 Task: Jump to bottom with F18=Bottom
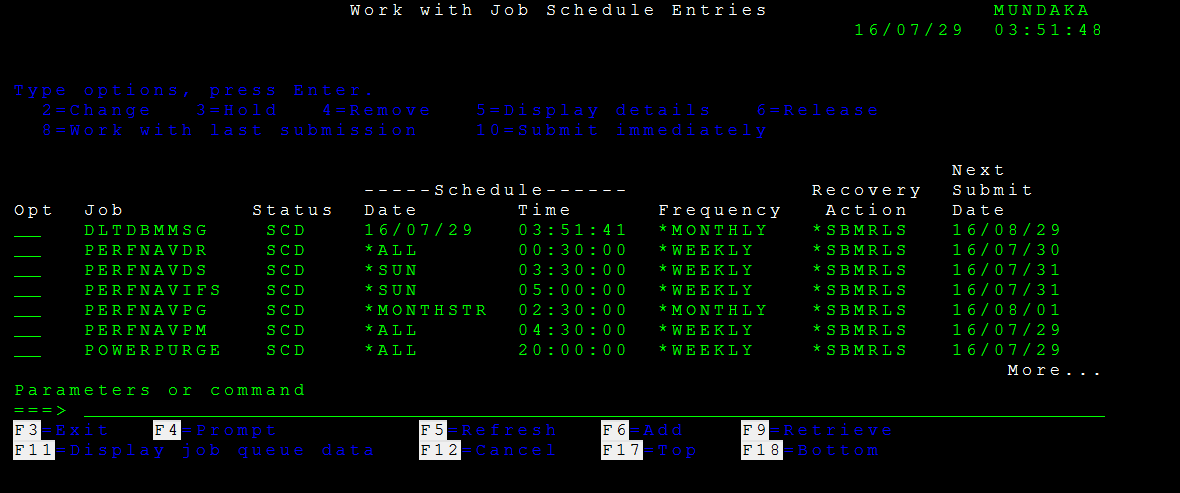coord(810,450)
